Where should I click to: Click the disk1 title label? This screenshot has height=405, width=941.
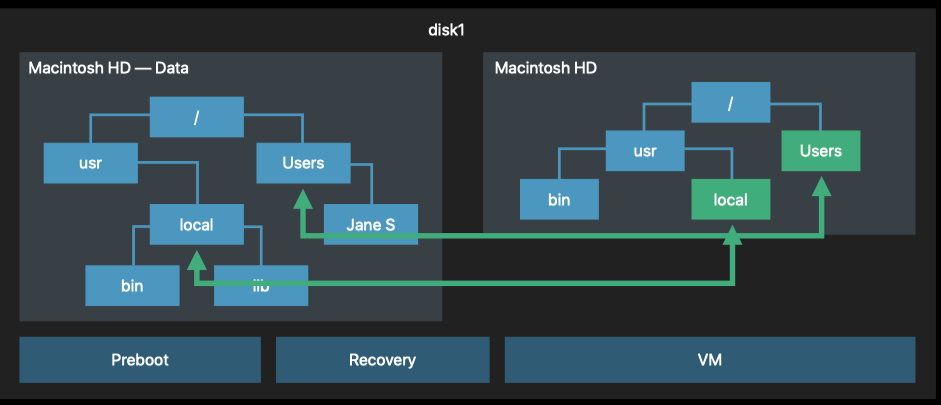(x=446, y=31)
